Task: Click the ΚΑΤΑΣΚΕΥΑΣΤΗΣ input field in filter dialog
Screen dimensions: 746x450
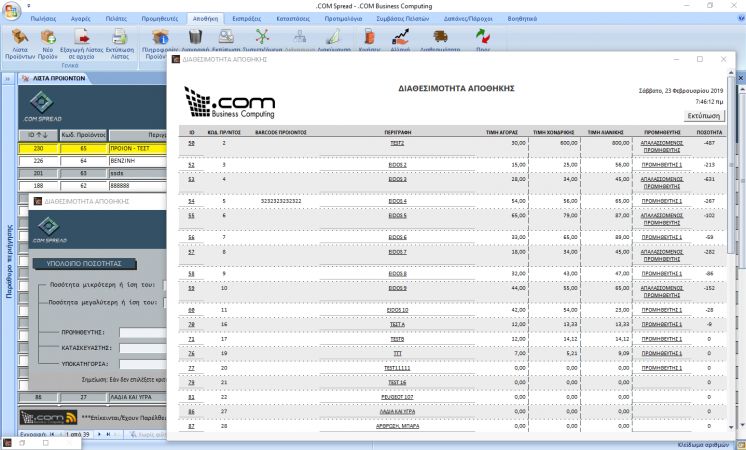Action: (x=142, y=349)
